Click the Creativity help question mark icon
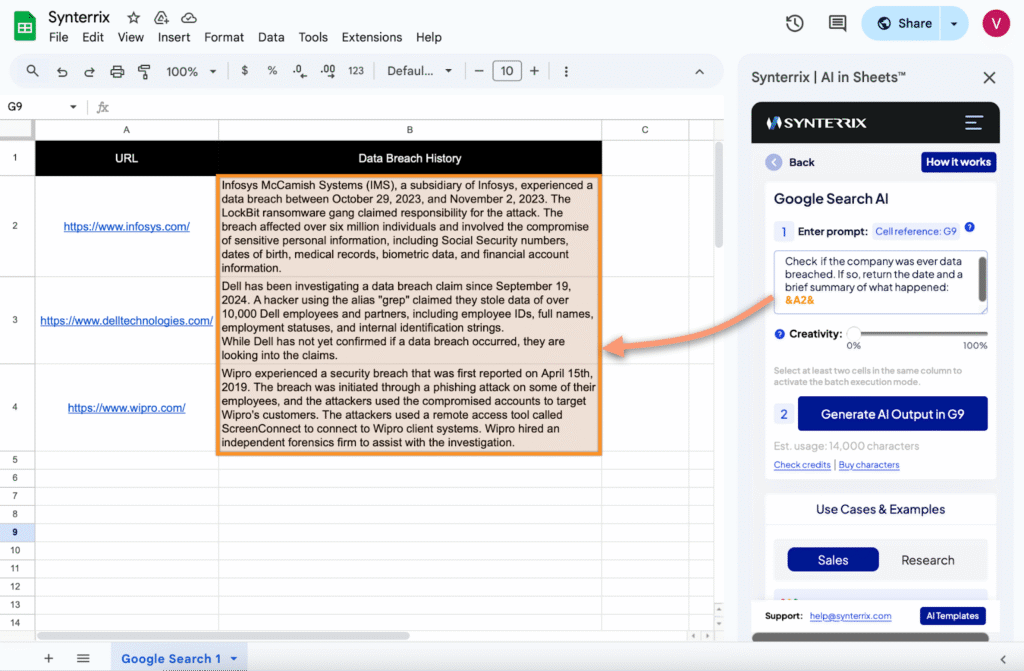The height and width of the screenshot is (671, 1024). (779, 334)
